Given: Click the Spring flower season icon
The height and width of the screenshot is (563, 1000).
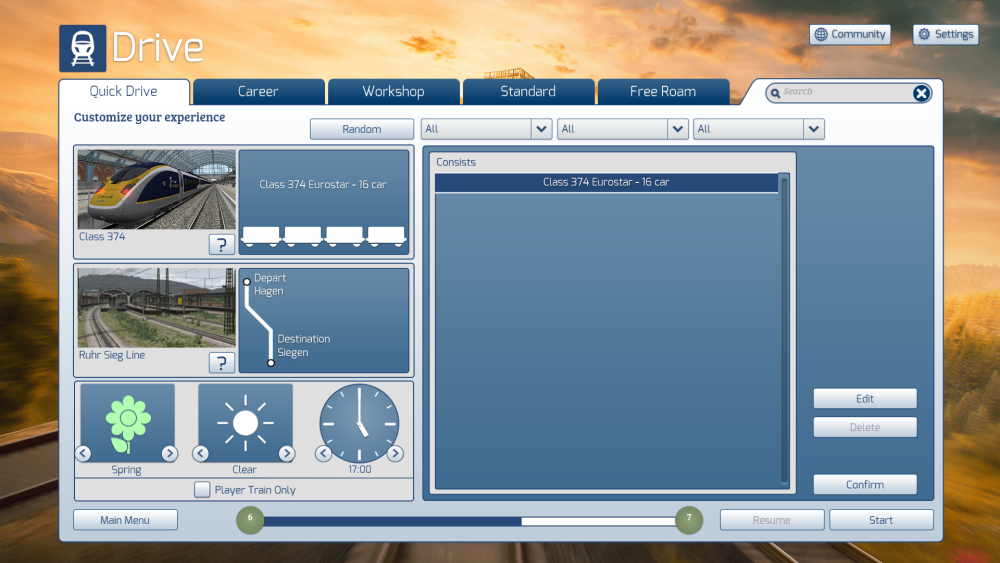Looking at the screenshot, I should point(128,423).
